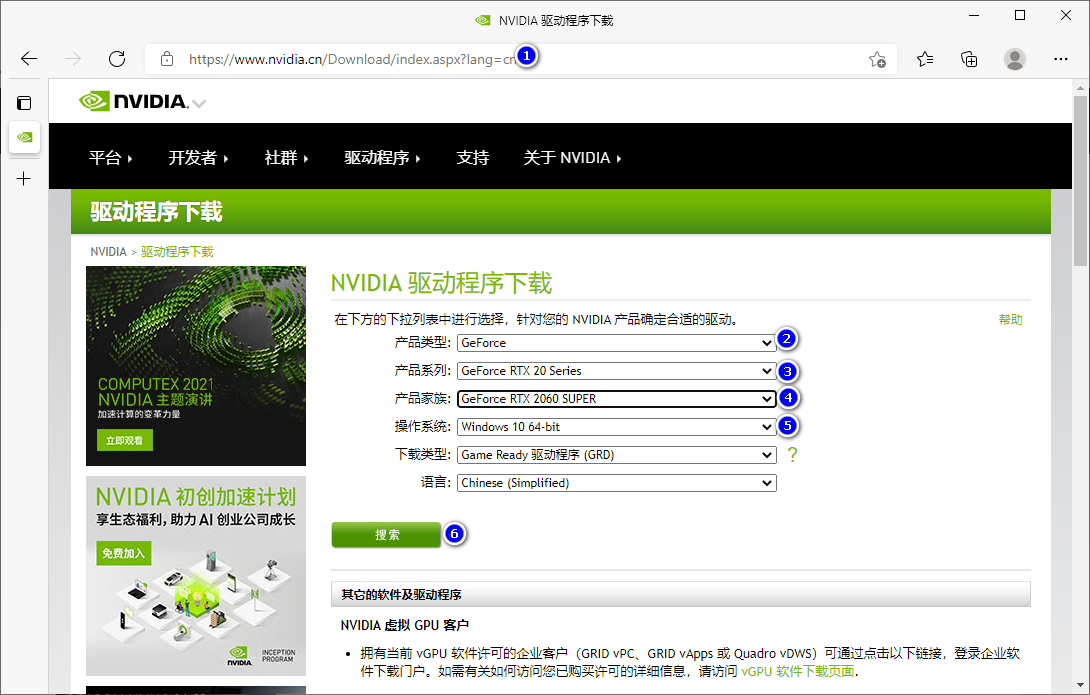Click inside the address bar

point(400,59)
